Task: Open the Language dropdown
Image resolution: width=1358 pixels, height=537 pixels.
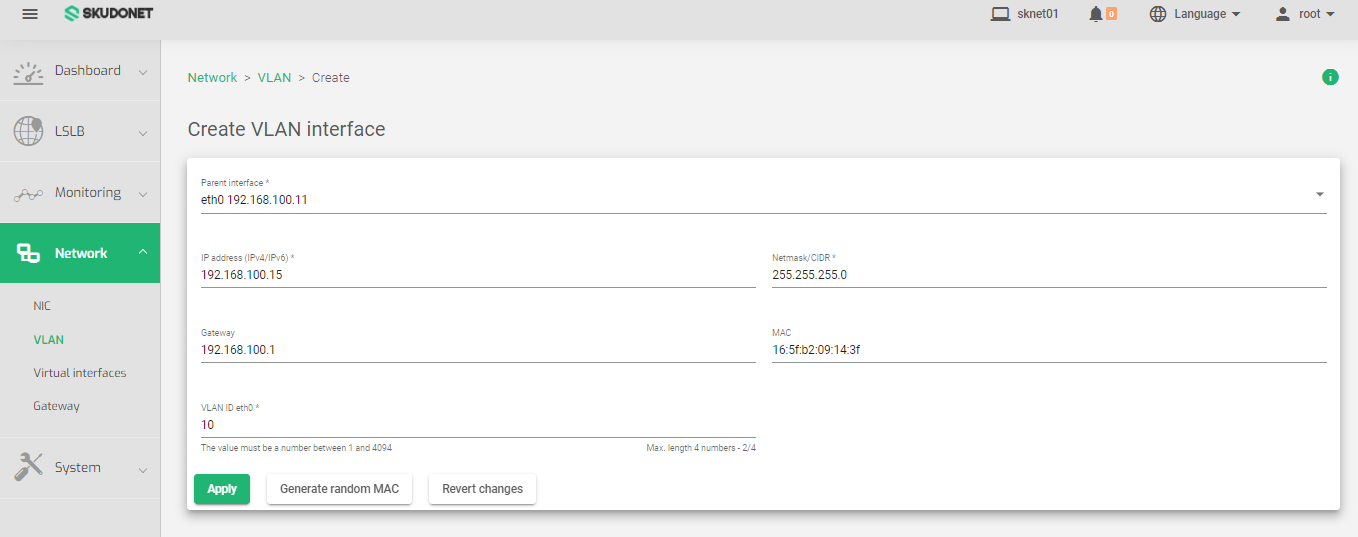Action: pos(1195,14)
